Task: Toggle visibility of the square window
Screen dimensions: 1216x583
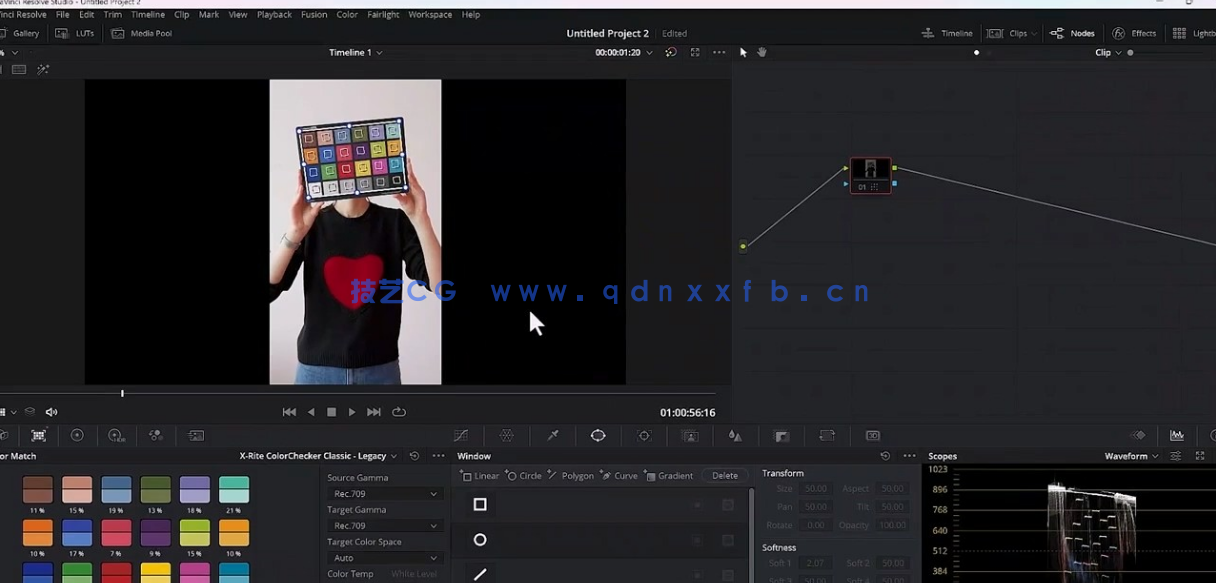Action: pos(697,505)
